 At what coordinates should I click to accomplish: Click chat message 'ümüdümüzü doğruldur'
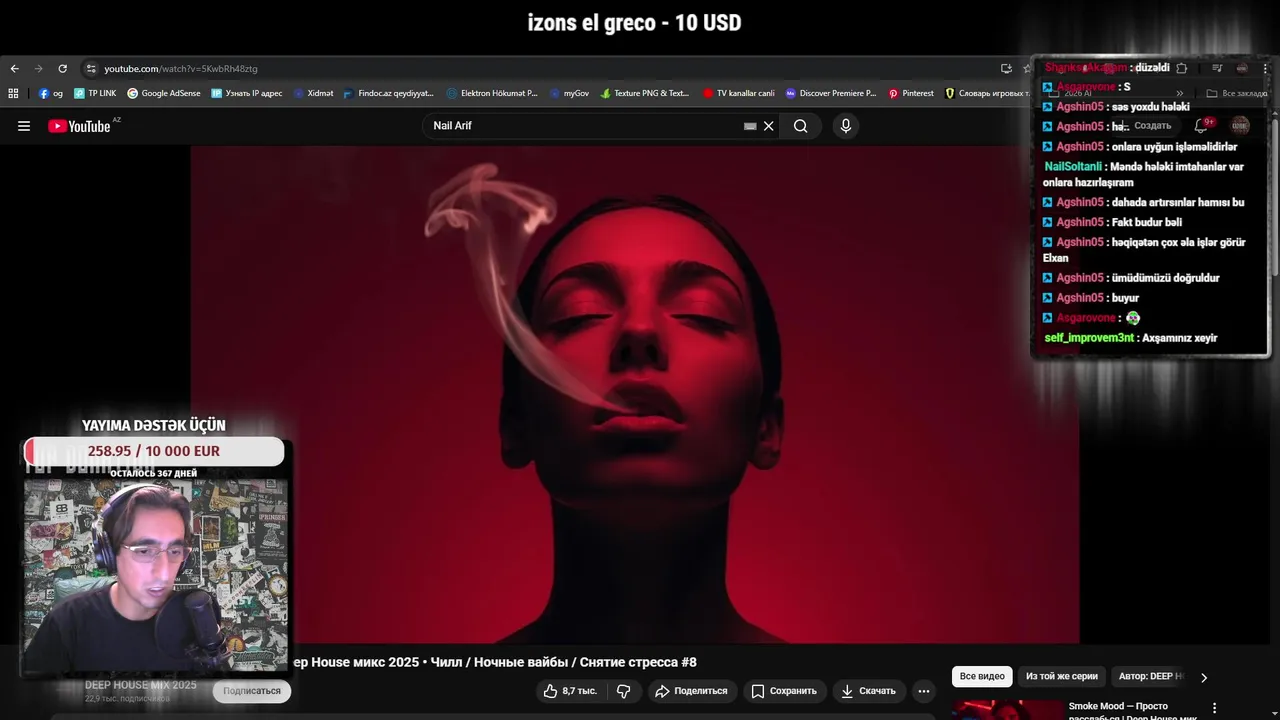pos(1165,278)
